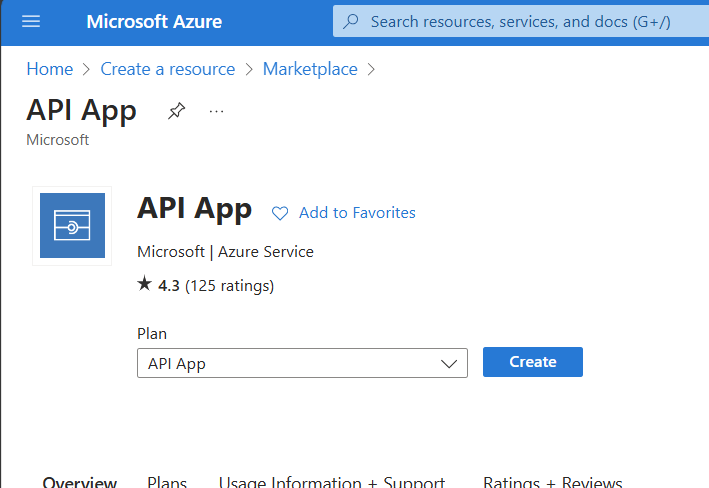Click the heart favorites icon
This screenshot has width=709, height=488.
(280, 213)
